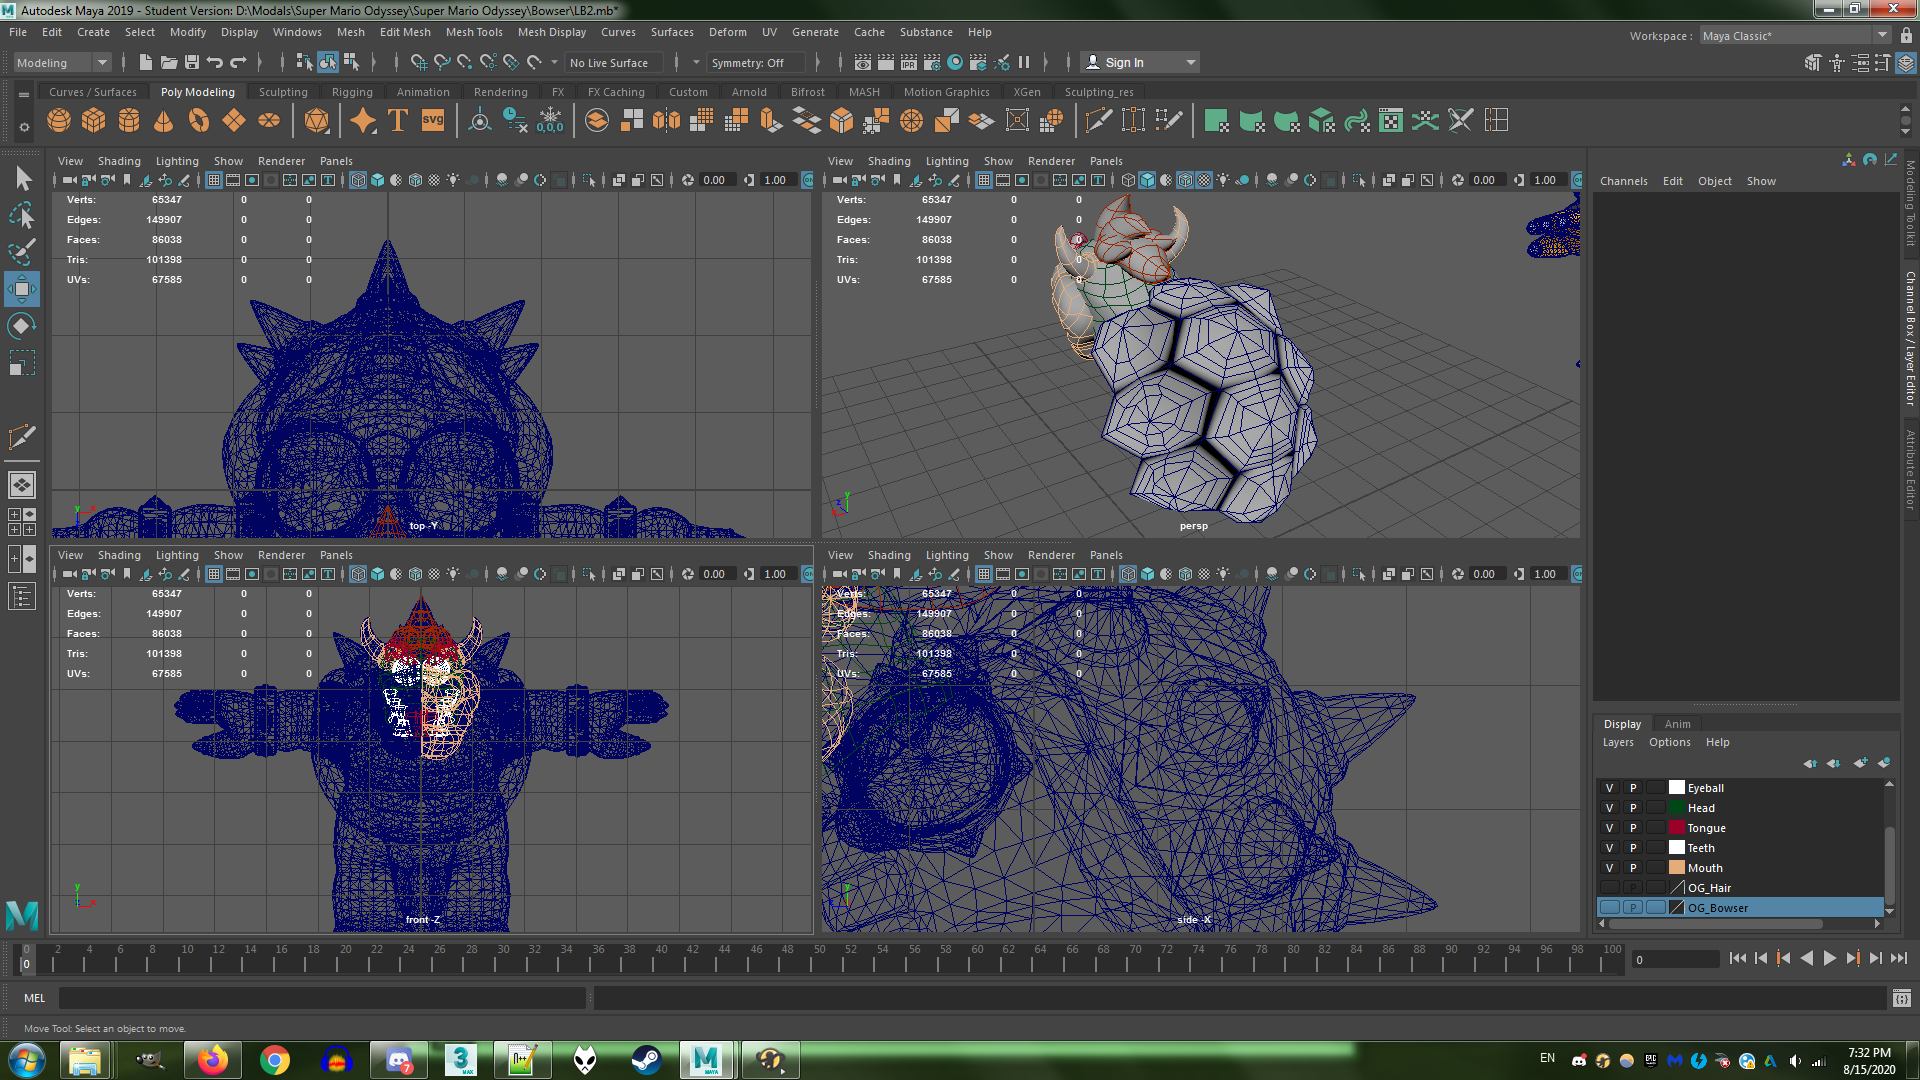Viewport: 1920px width, 1080px height.
Task: Click the Save Scene disk icon
Action: 192,62
